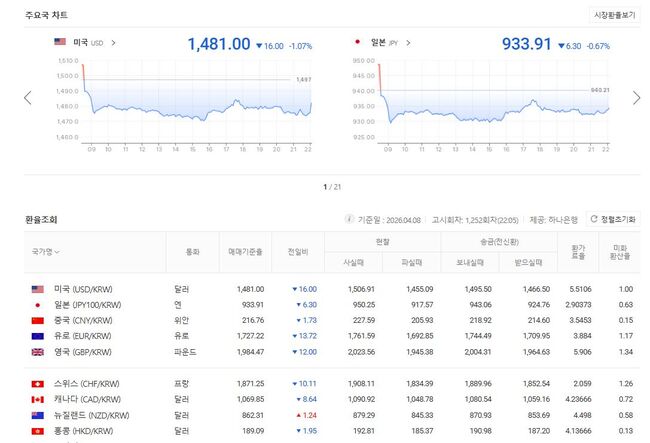Click the Swiss flag in the CHF/KRW row
Image resolution: width=650 pixels, height=443 pixels.
point(38,383)
